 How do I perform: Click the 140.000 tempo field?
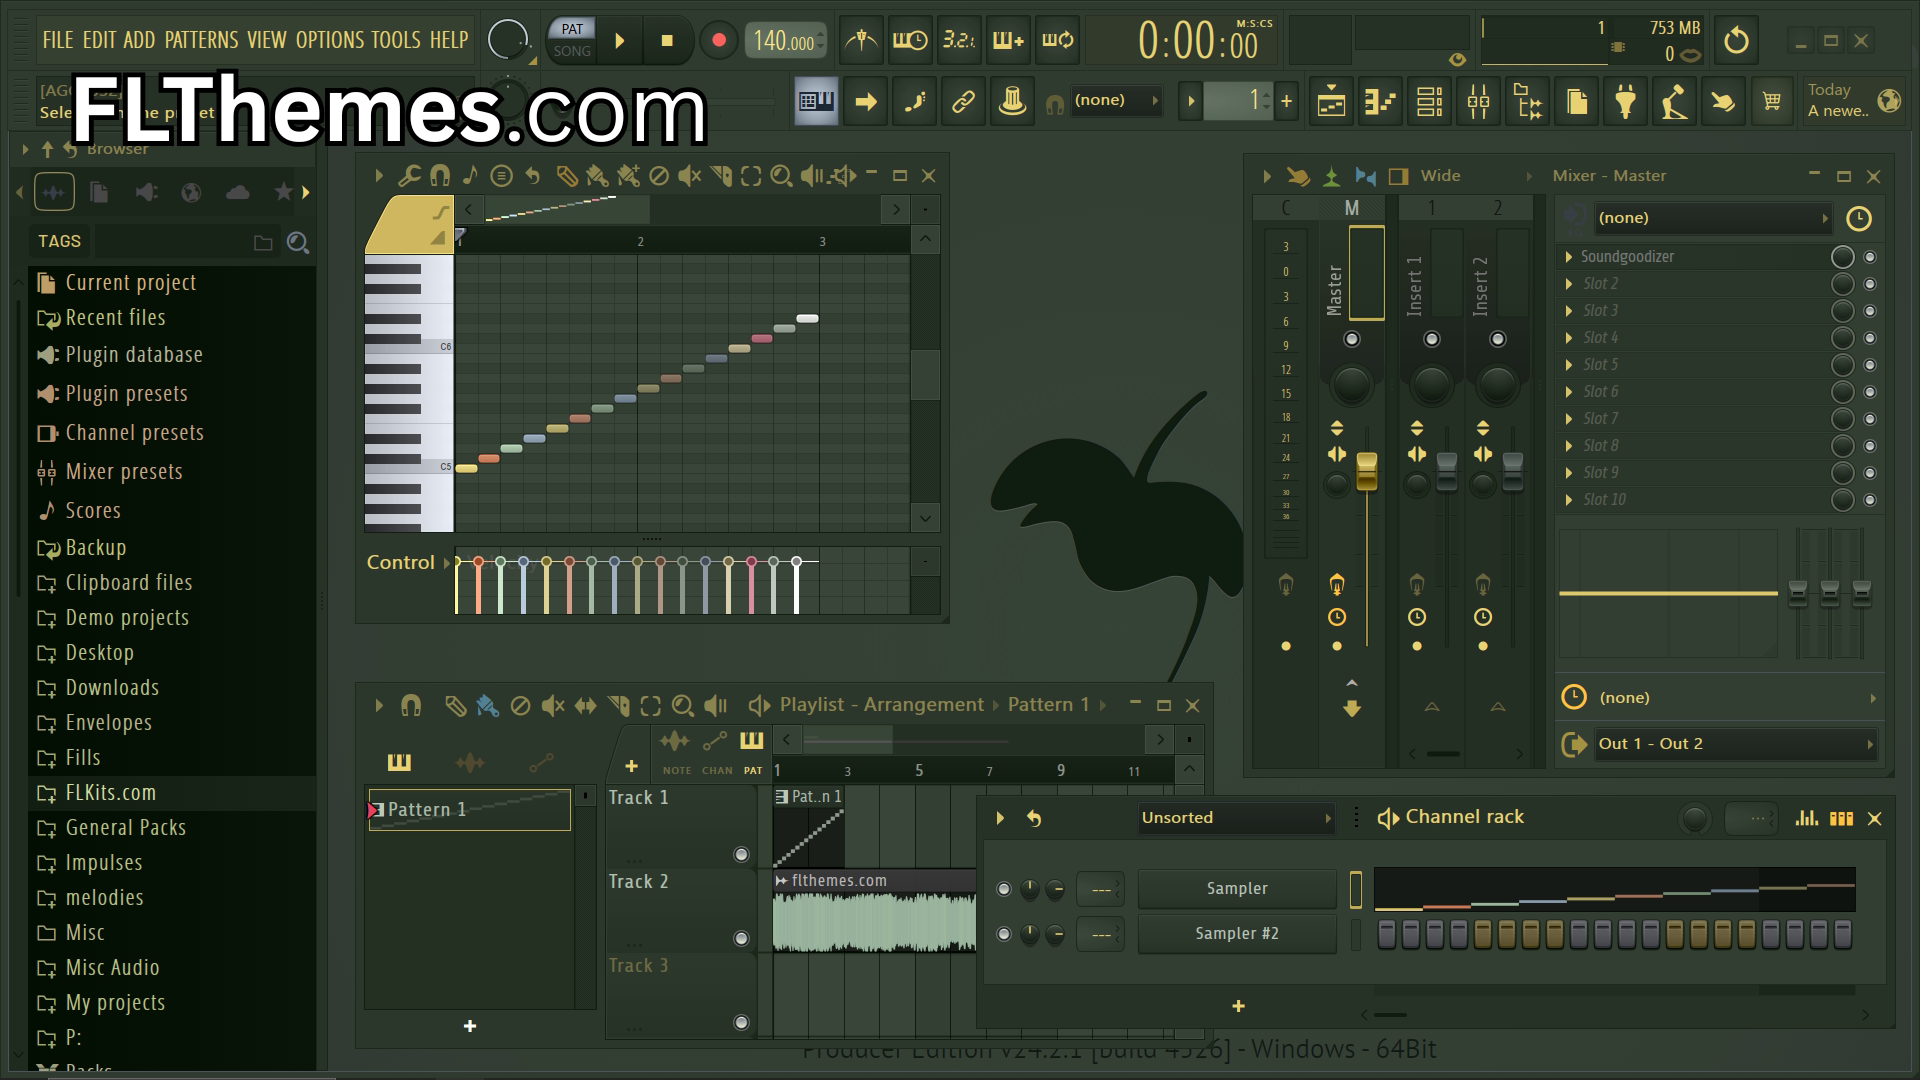click(x=784, y=41)
